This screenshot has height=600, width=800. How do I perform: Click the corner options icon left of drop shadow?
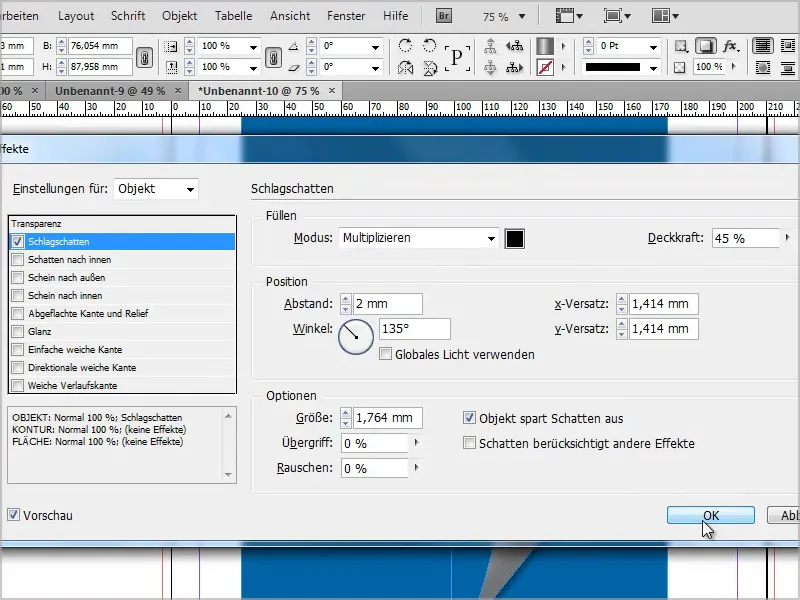[x=681, y=46]
